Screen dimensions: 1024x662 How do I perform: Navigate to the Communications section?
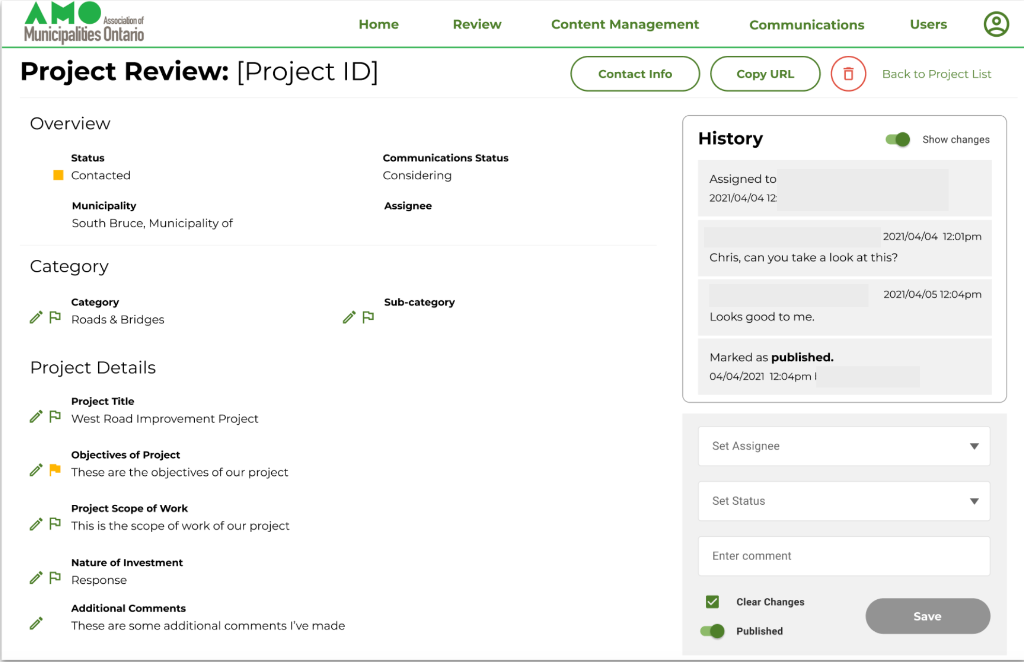click(x=807, y=24)
